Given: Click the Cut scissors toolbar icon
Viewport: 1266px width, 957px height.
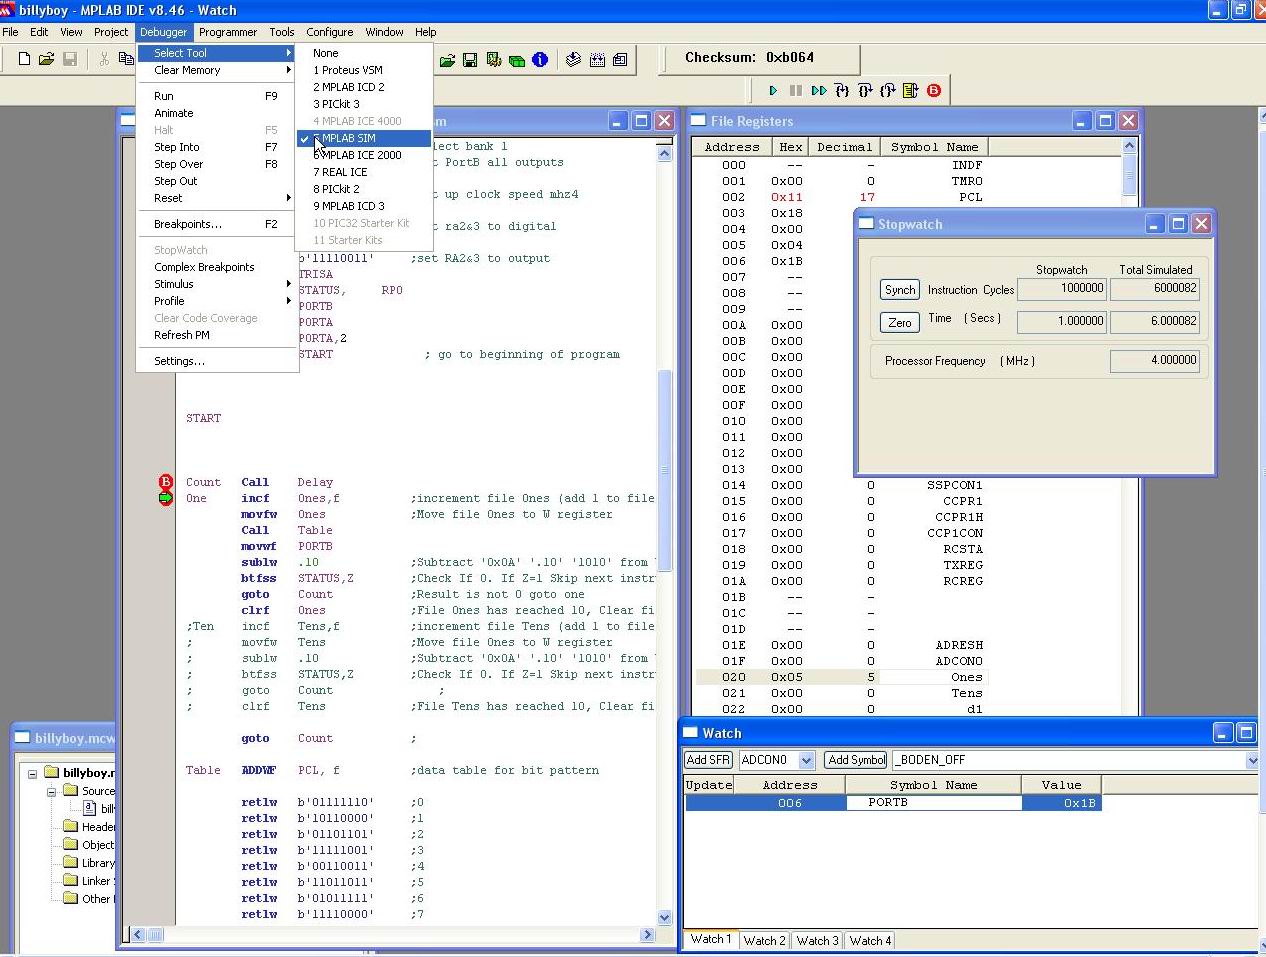Looking at the screenshot, I should coord(104,60).
